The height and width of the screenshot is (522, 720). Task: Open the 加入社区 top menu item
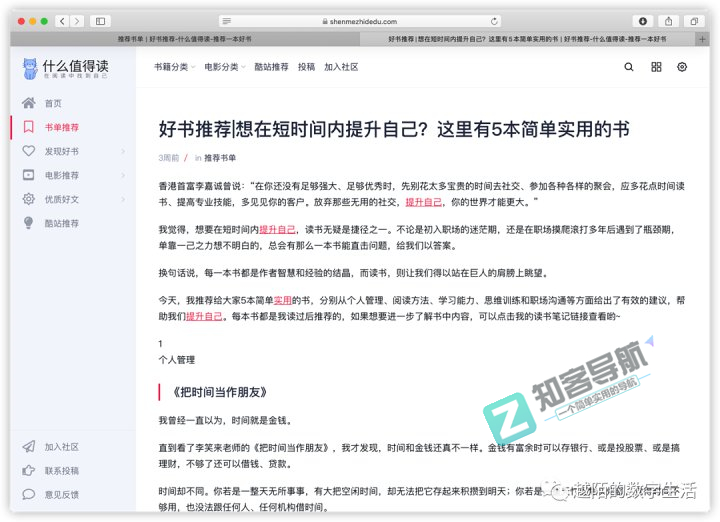pos(341,67)
